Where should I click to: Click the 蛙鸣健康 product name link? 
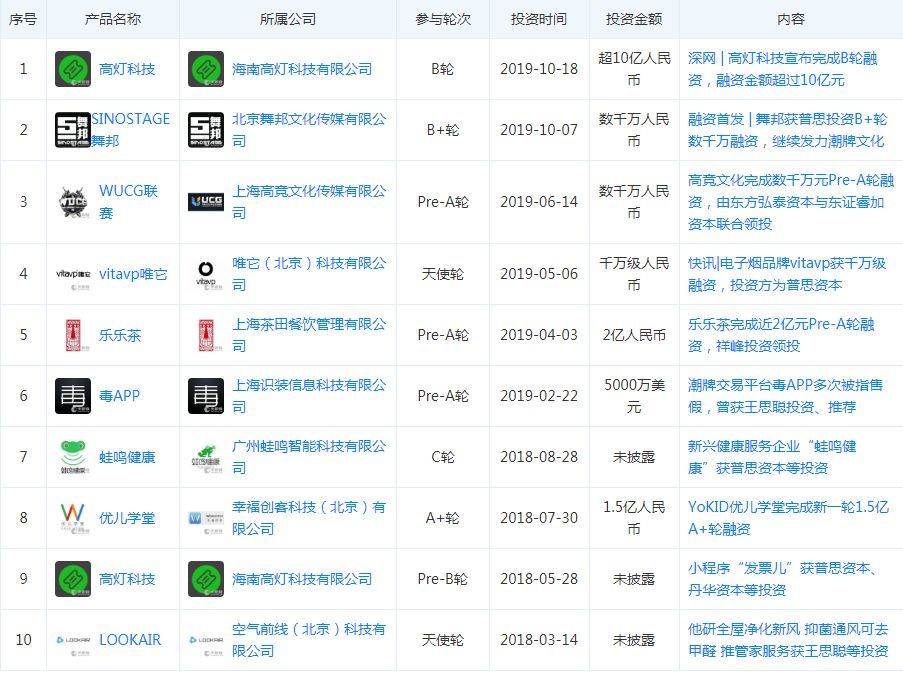pos(127,457)
